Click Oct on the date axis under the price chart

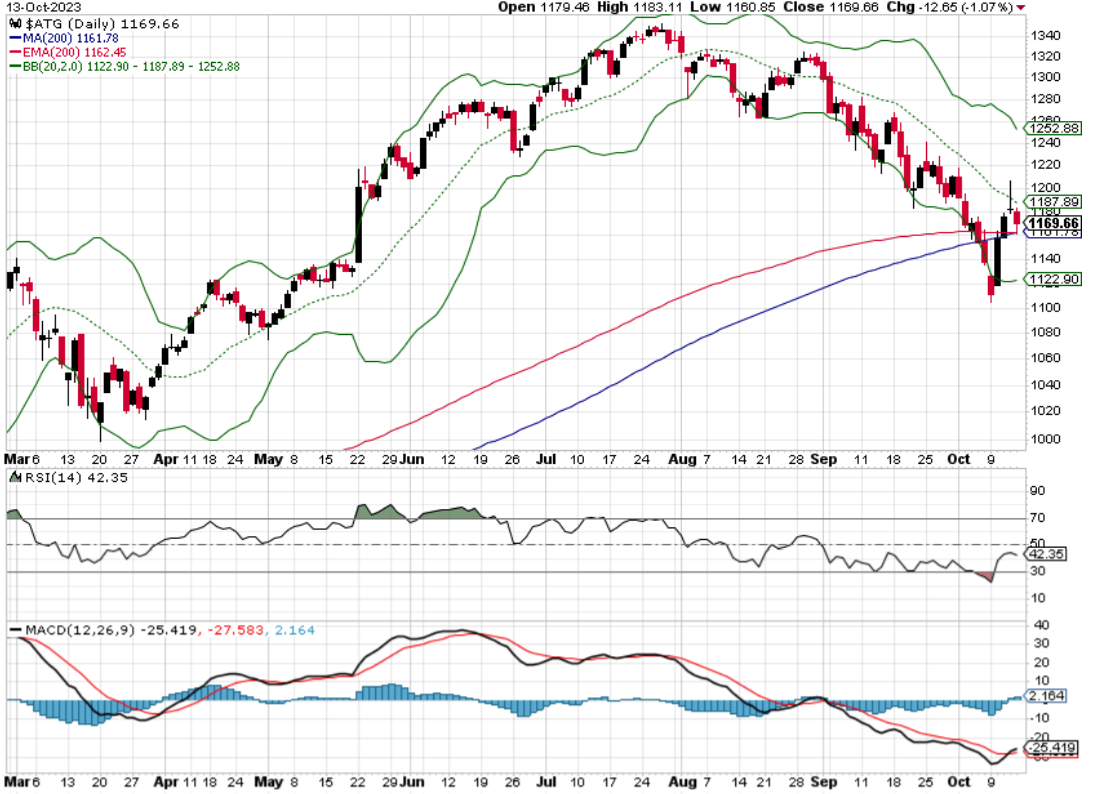click(959, 460)
